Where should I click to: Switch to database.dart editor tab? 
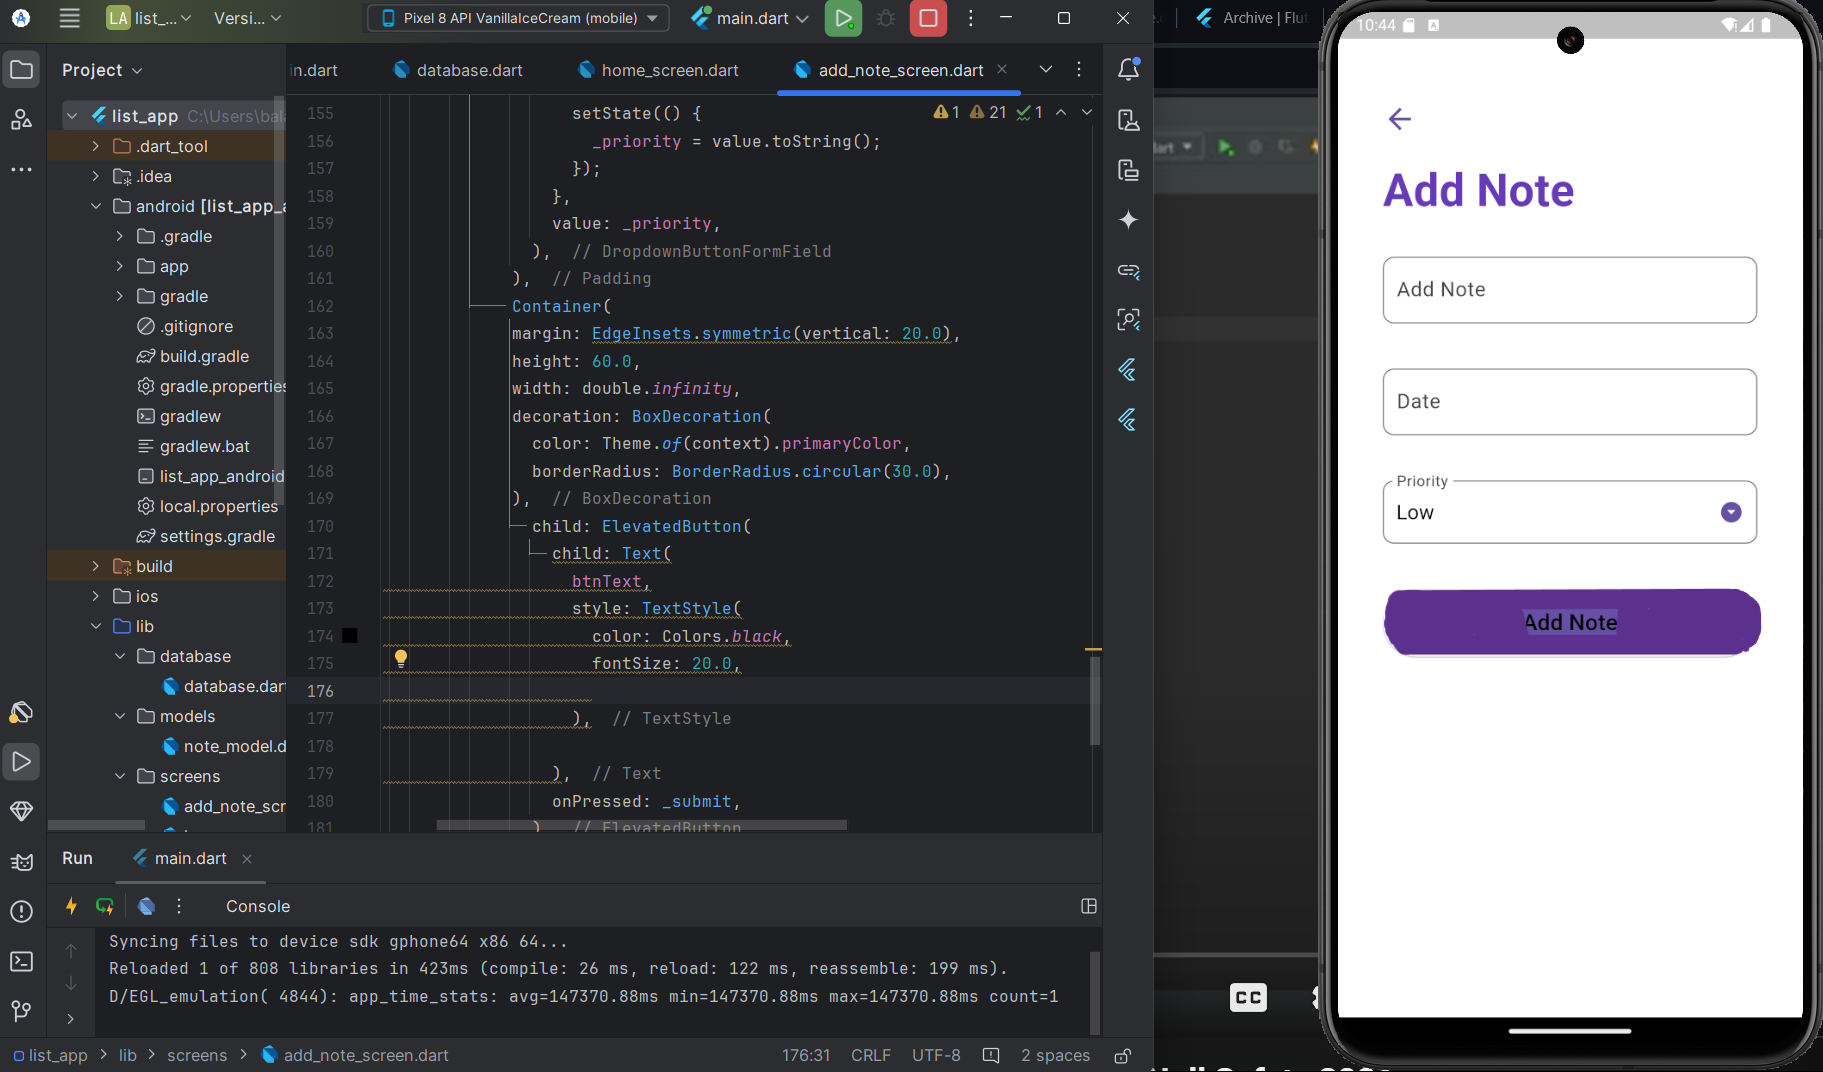pyautogui.click(x=469, y=70)
